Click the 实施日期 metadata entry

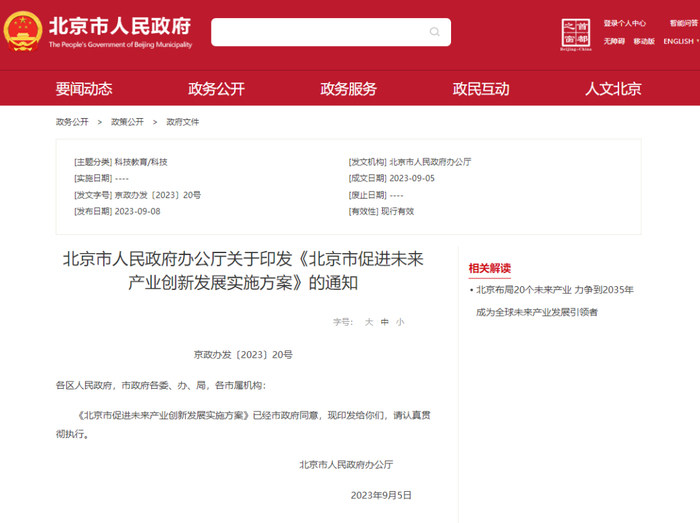tap(101, 178)
